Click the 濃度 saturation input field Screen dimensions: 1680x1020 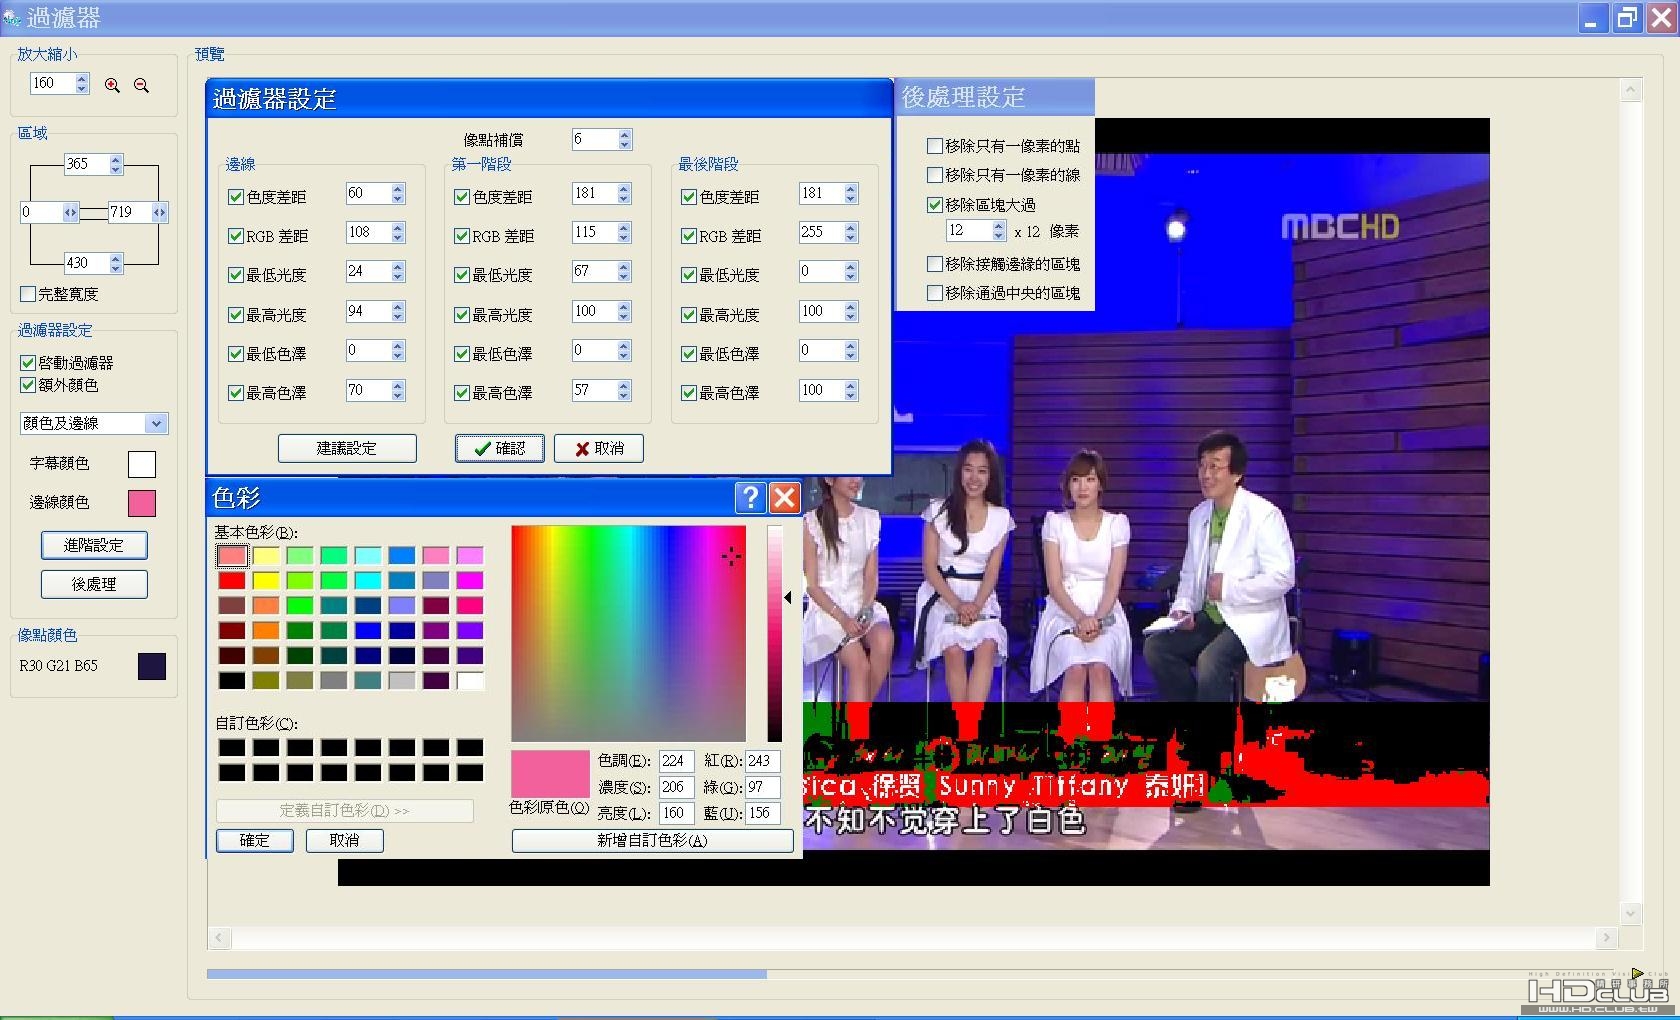676,787
